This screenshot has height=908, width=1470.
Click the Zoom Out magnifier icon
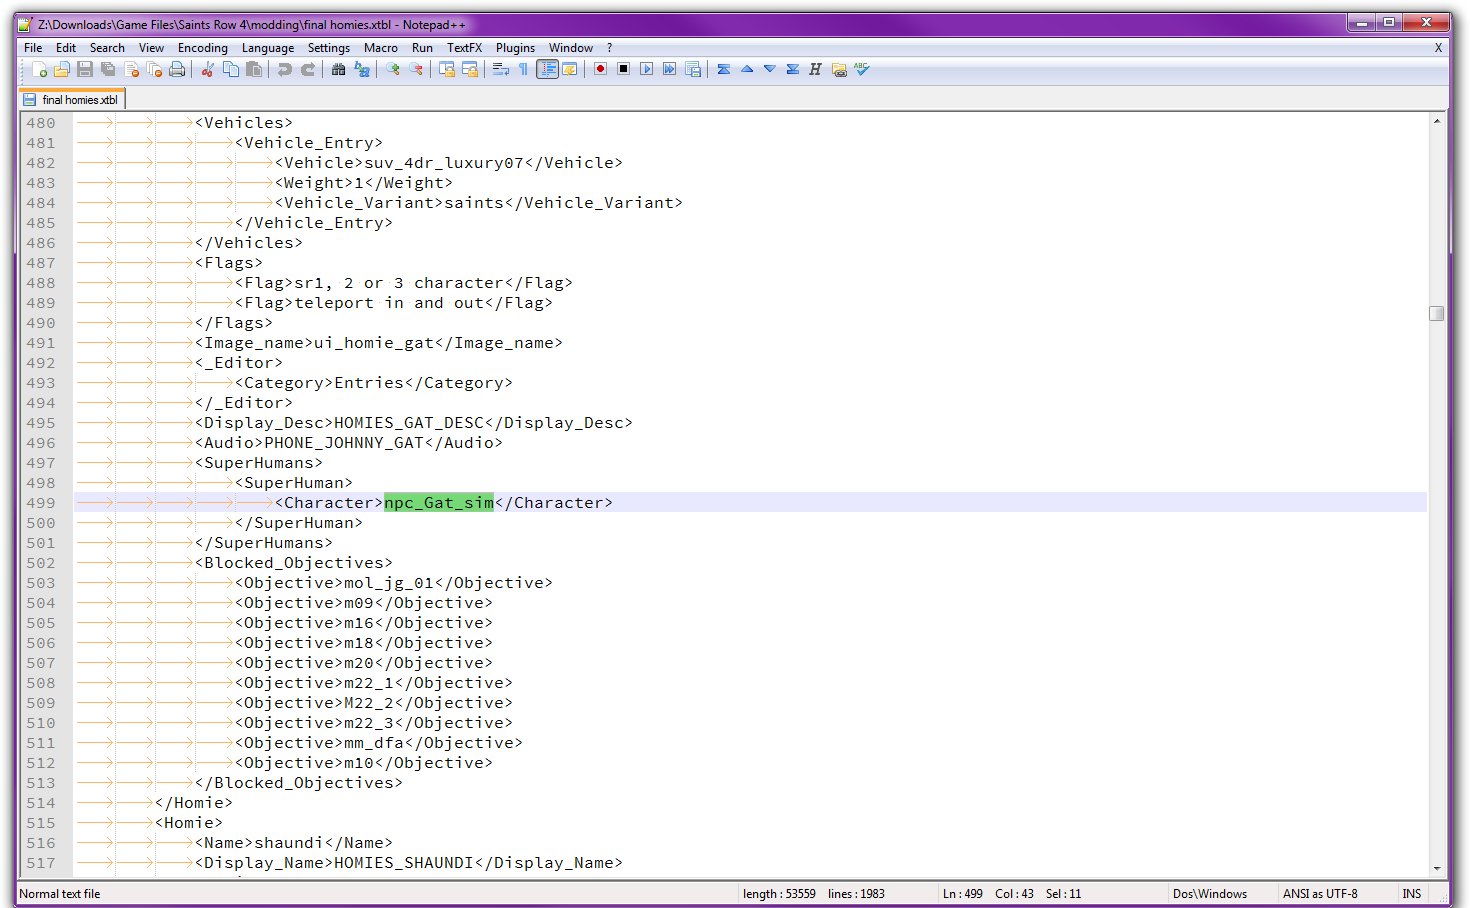click(x=416, y=69)
